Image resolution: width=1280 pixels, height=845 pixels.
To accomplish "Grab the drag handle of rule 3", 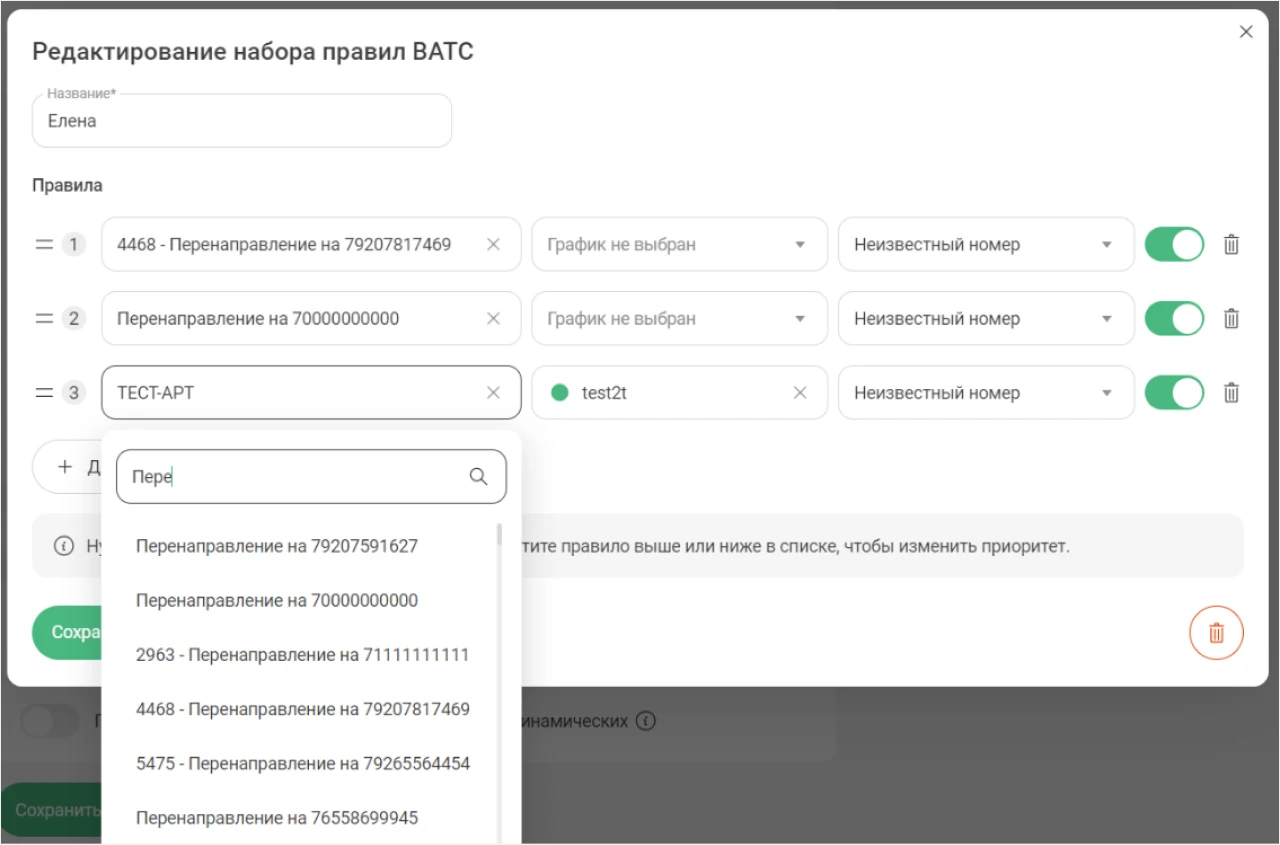I will [x=44, y=393].
